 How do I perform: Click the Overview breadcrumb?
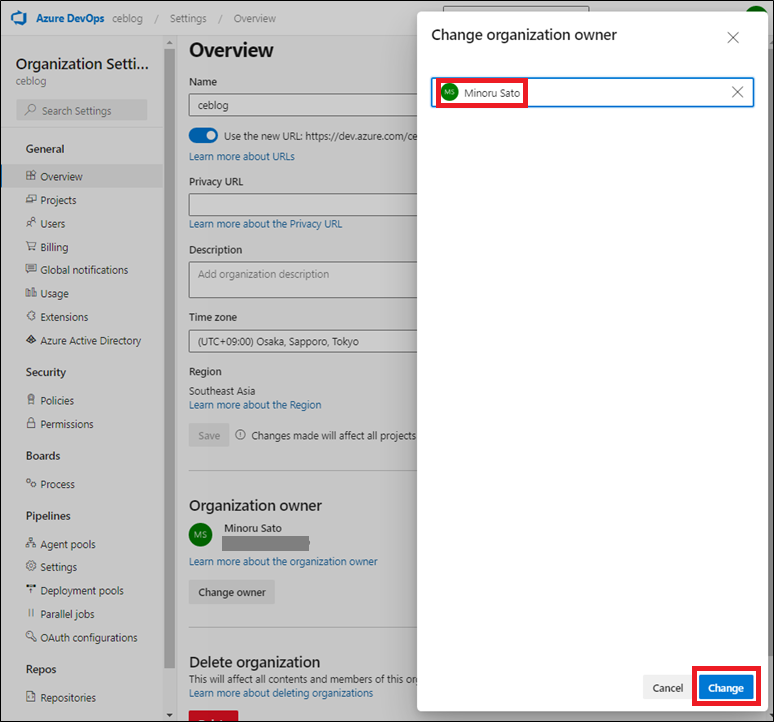click(x=255, y=18)
